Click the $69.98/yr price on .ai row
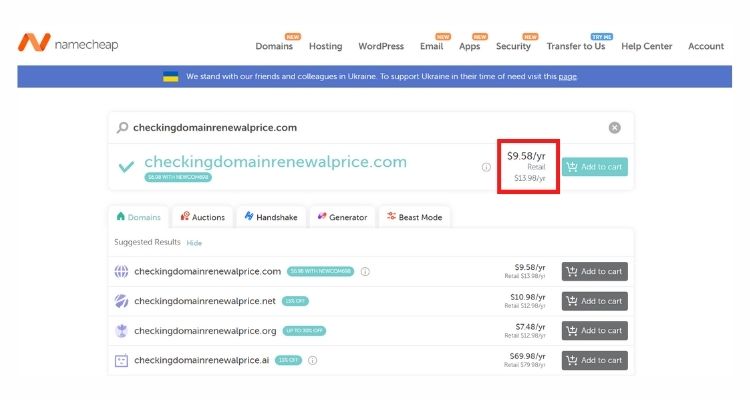This screenshot has height=400, width=750. click(x=528, y=356)
